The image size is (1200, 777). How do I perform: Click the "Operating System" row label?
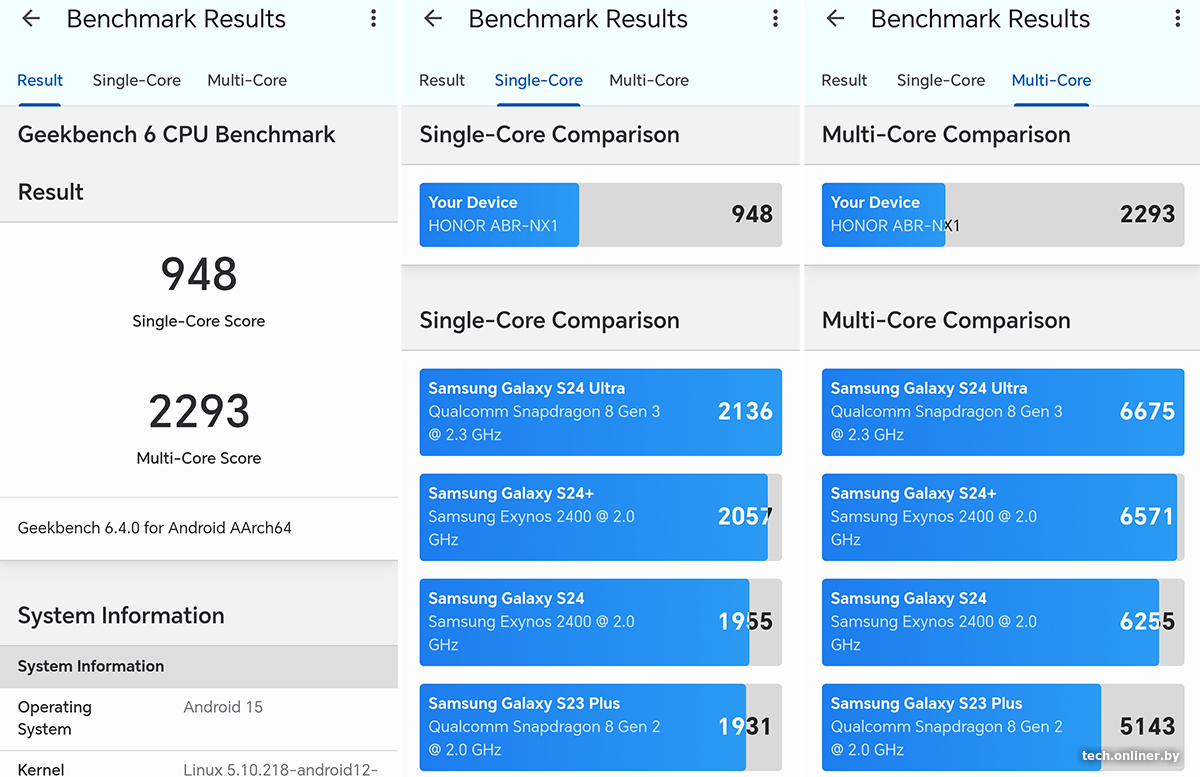[55, 718]
